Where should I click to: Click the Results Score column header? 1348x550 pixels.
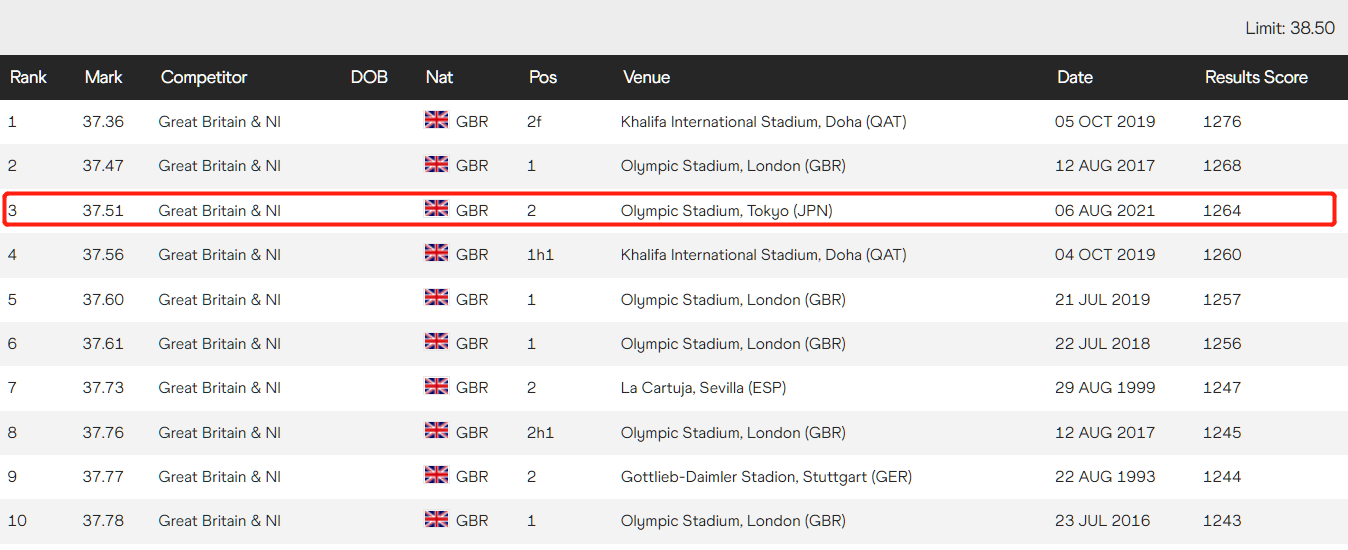pyautogui.click(x=1256, y=77)
